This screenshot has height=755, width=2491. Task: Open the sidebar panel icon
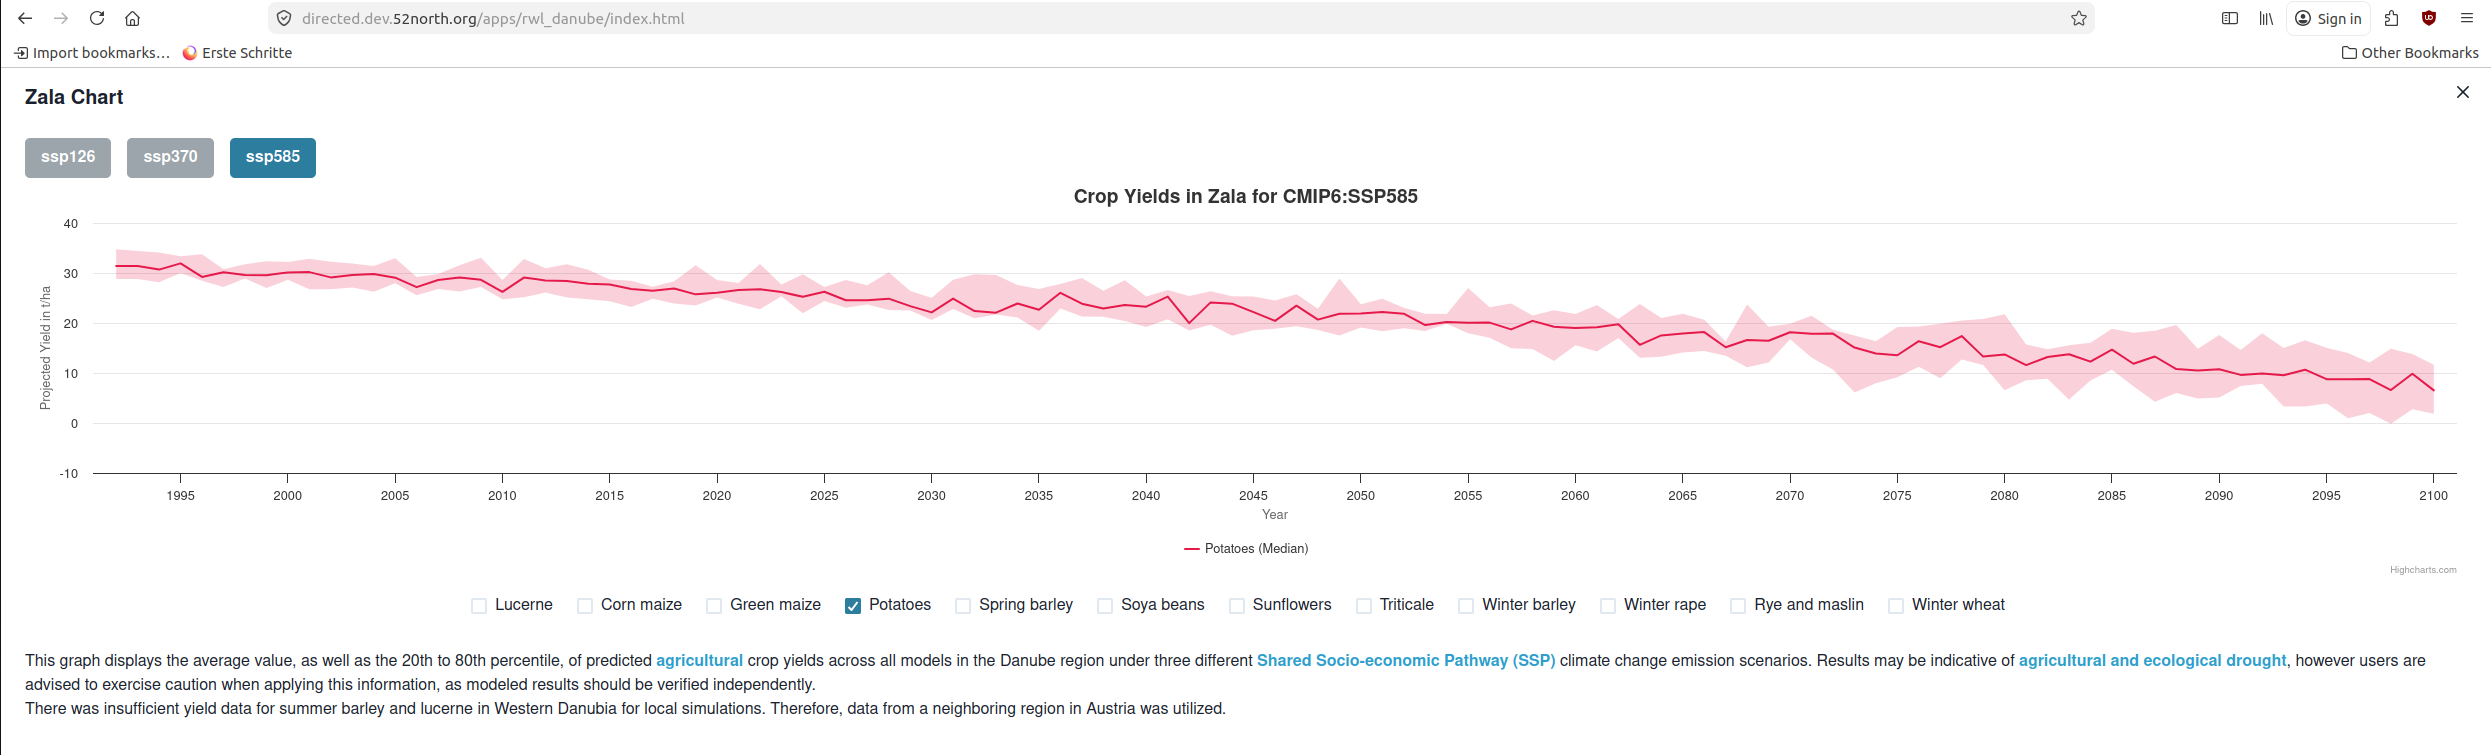coord(2230,18)
